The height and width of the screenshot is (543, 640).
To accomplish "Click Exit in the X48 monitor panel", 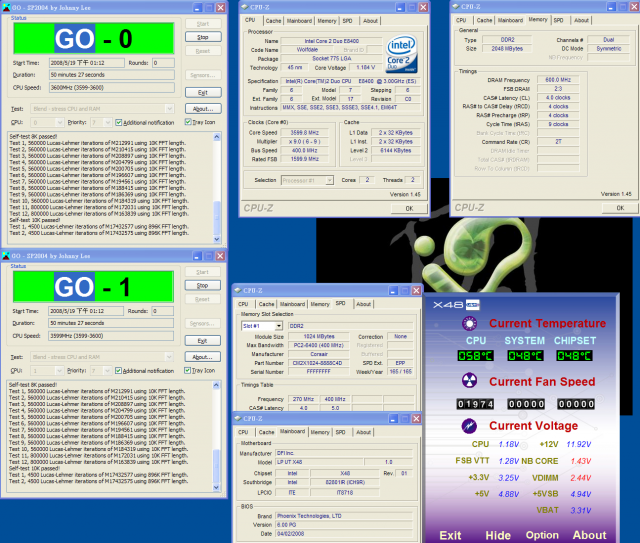I will coord(450,535).
